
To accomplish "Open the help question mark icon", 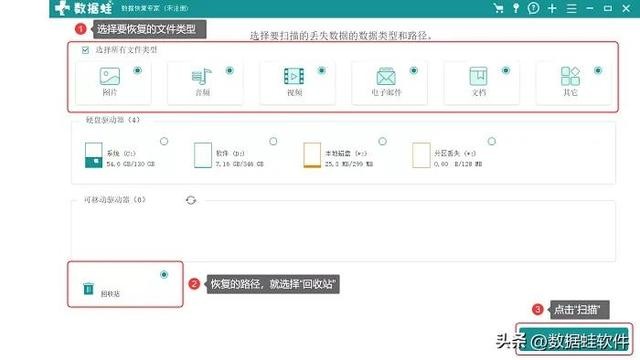I will (x=533, y=8).
